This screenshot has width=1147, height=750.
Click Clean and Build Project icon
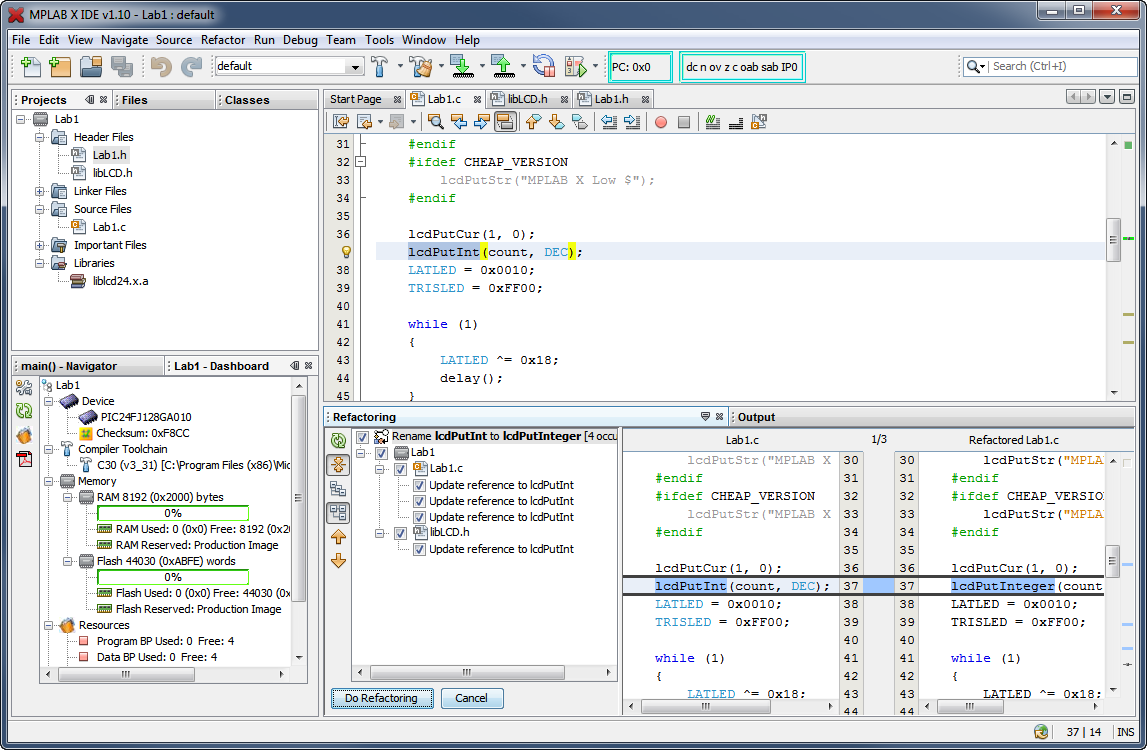pyautogui.click(x=421, y=67)
